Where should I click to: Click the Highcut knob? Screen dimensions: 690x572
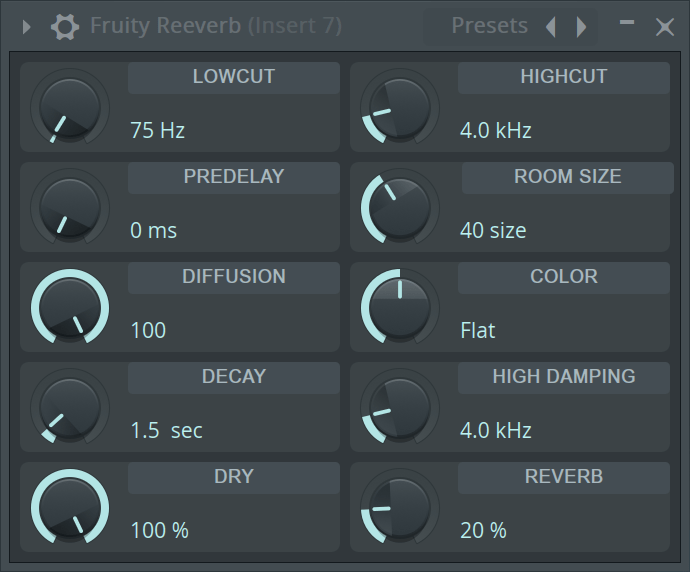[400, 106]
